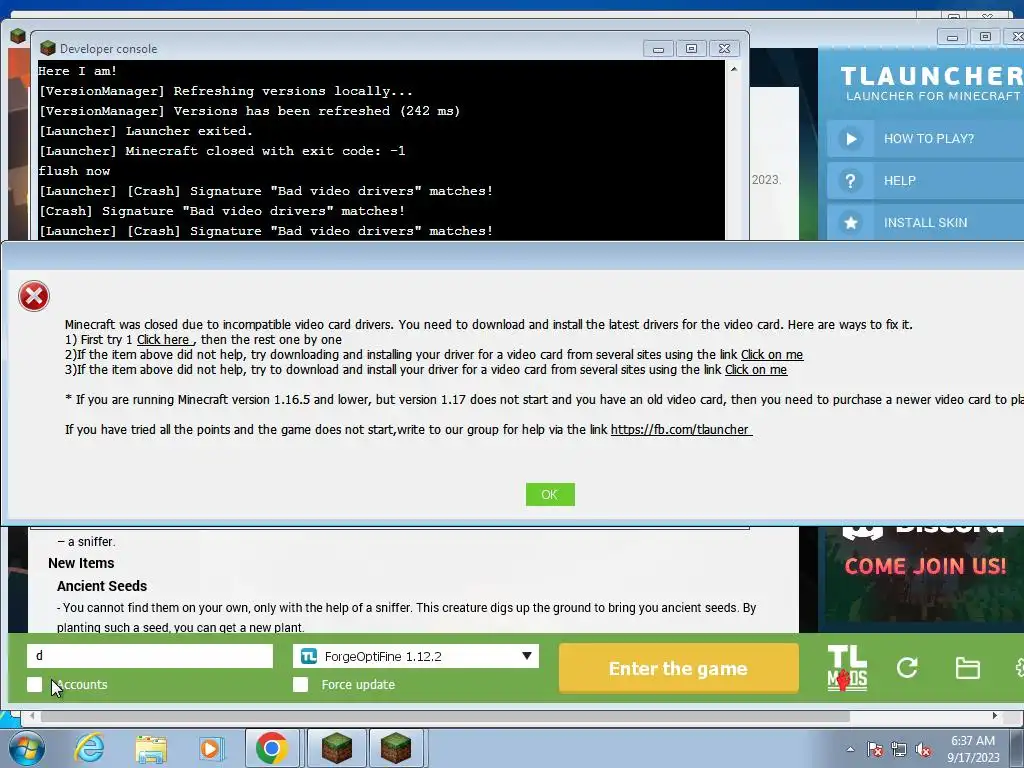Viewport: 1024px width, 768px height.
Task: Maximize the Developer console window
Action: (691, 48)
